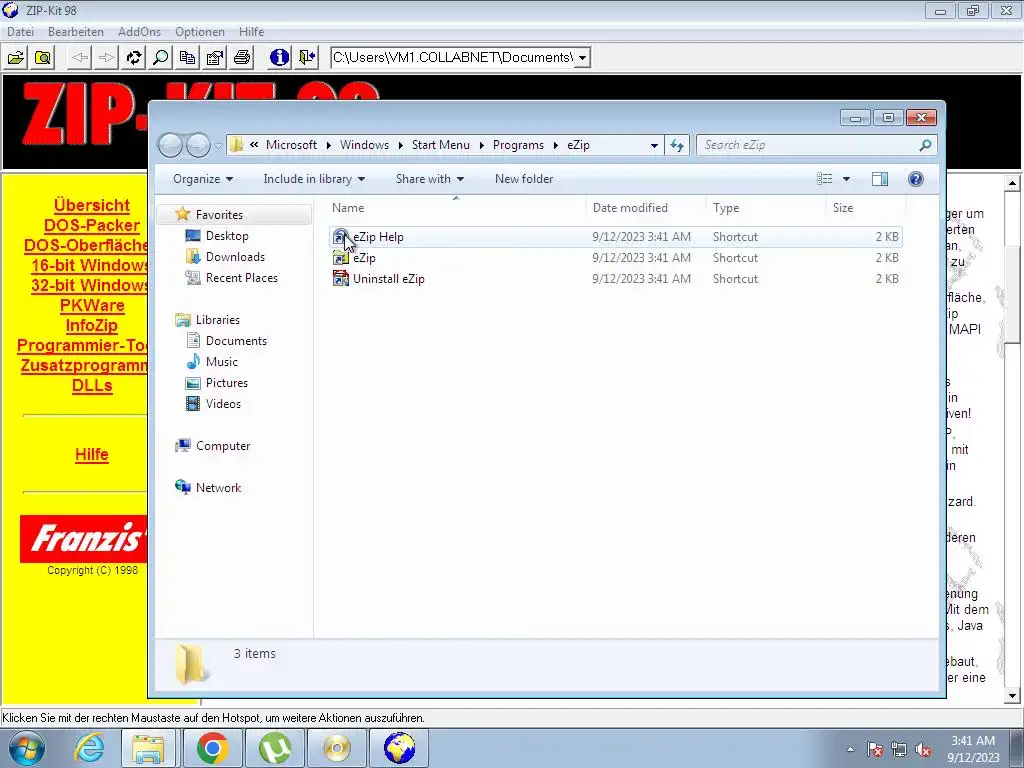Open the Share with dropdown
The image size is (1024, 768).
430,179
